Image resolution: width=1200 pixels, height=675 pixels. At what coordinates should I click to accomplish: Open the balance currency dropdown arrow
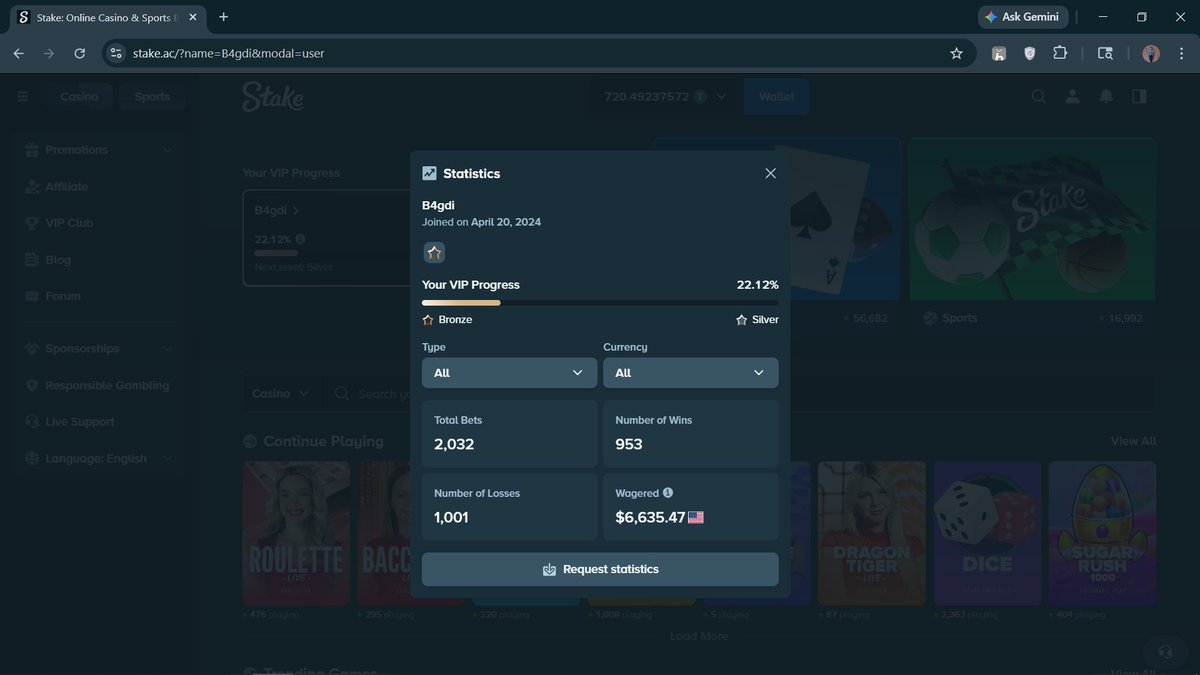(x=721, y=97)
